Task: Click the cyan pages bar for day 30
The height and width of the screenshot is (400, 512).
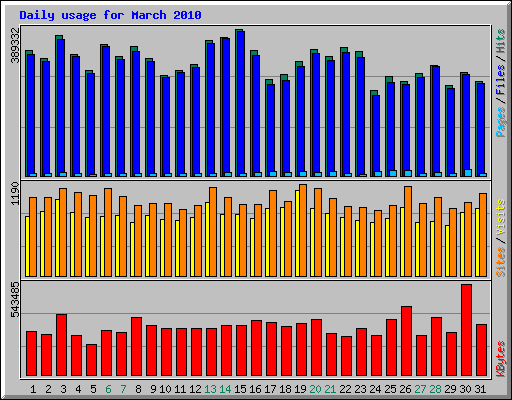Action: [x=468, y=173]
